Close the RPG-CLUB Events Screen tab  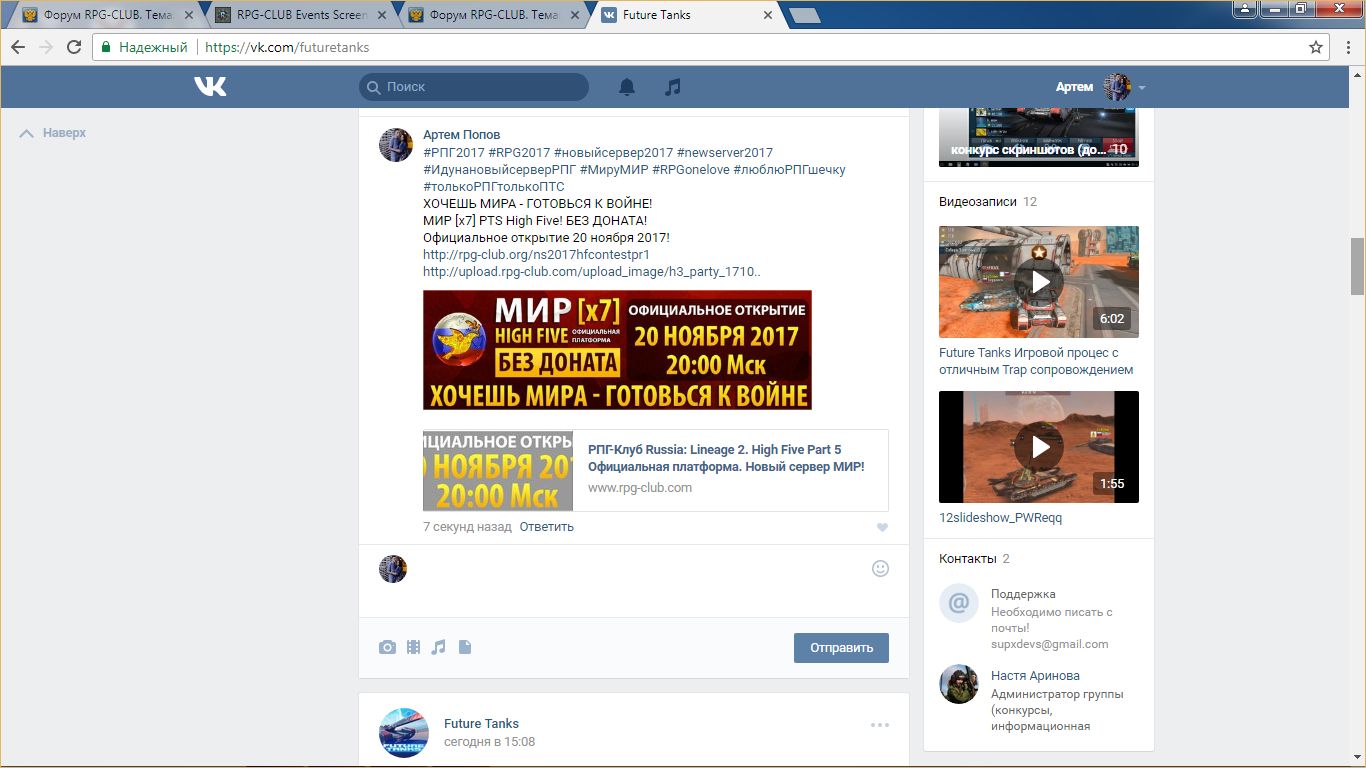[382, 15]
